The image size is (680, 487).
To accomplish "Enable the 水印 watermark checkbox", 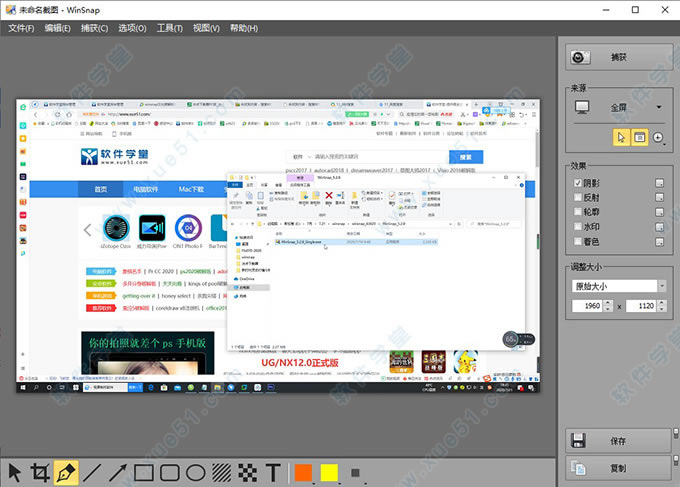I will [578, 226].
